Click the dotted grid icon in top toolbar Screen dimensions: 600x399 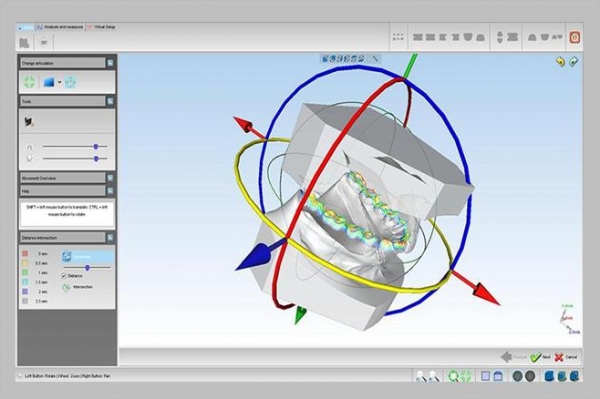click(398, 37)
